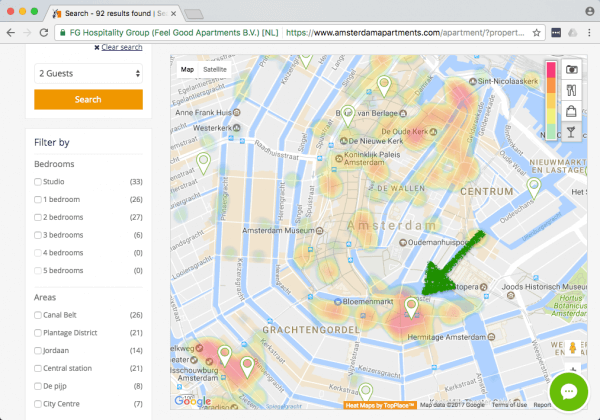Select the Search - 92 results found tab

(x=115, y=13)
